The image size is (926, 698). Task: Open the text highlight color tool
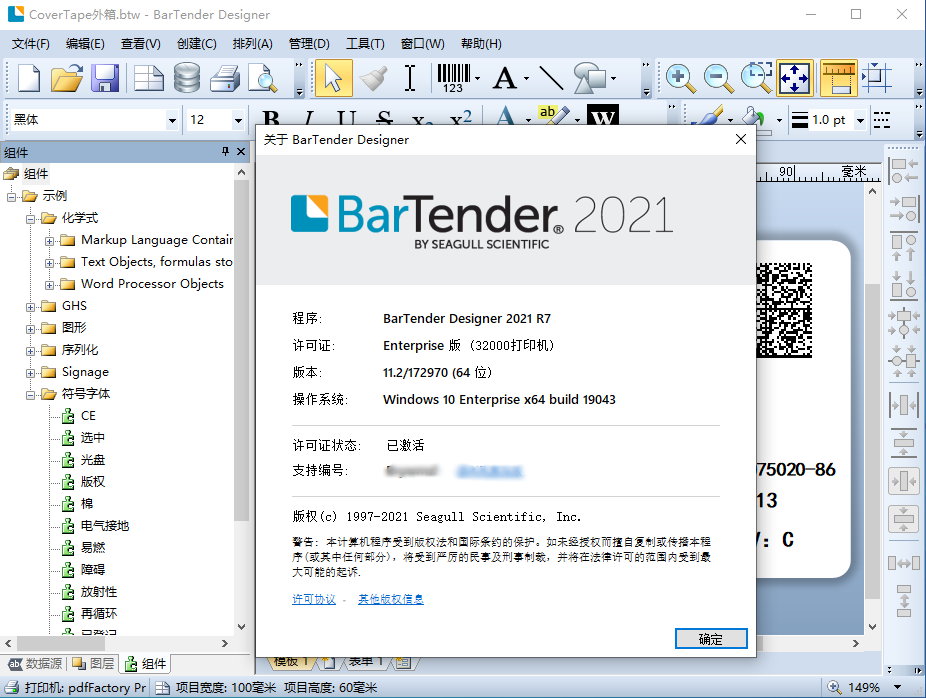(x=553, y=116)
